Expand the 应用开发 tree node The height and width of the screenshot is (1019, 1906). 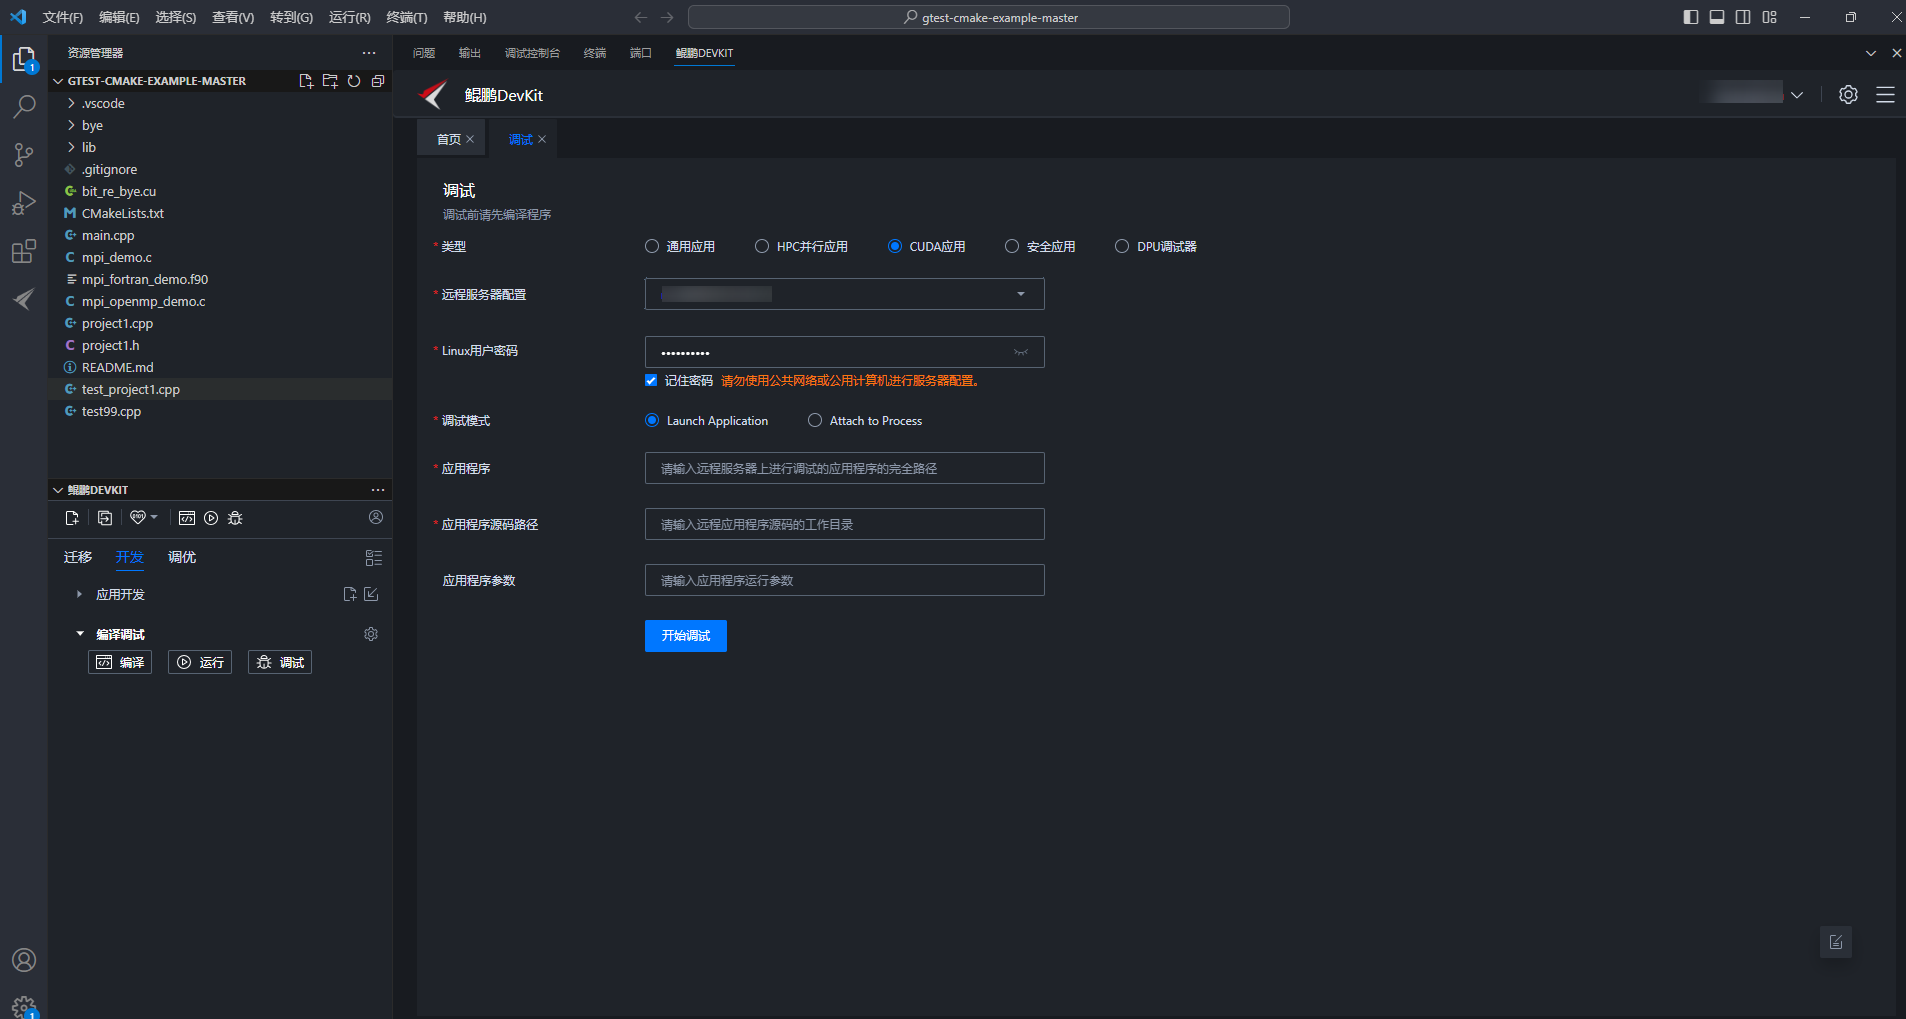point(79,594)
